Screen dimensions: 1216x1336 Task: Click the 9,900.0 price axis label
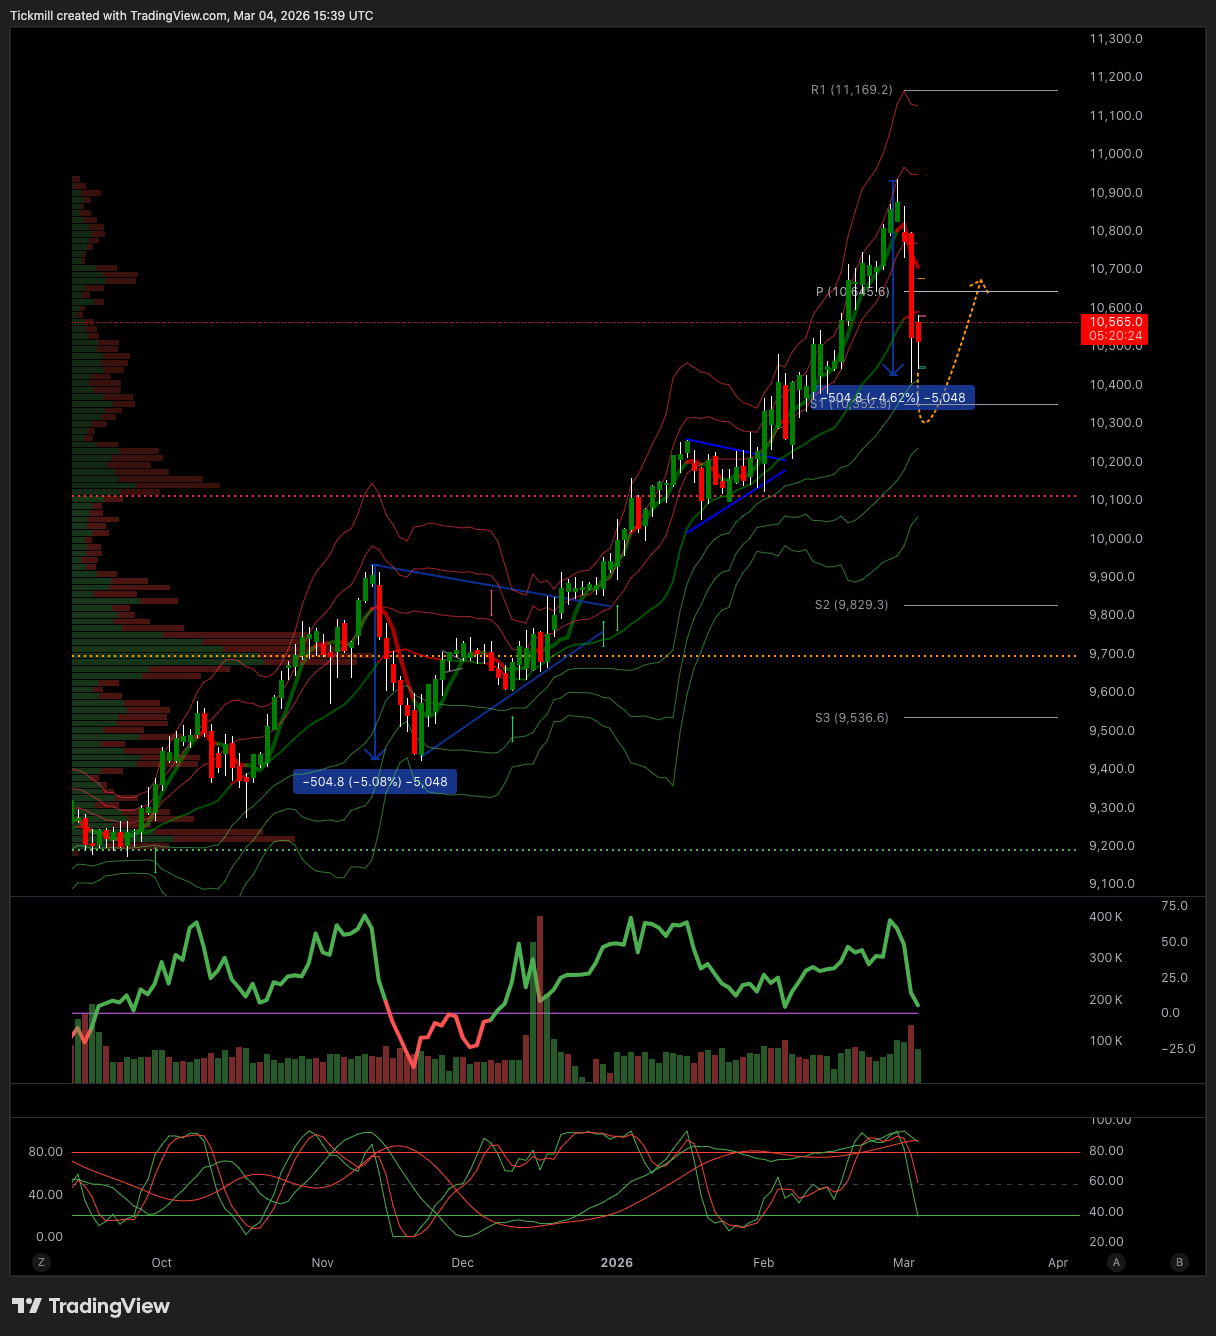click(1112, 577)
